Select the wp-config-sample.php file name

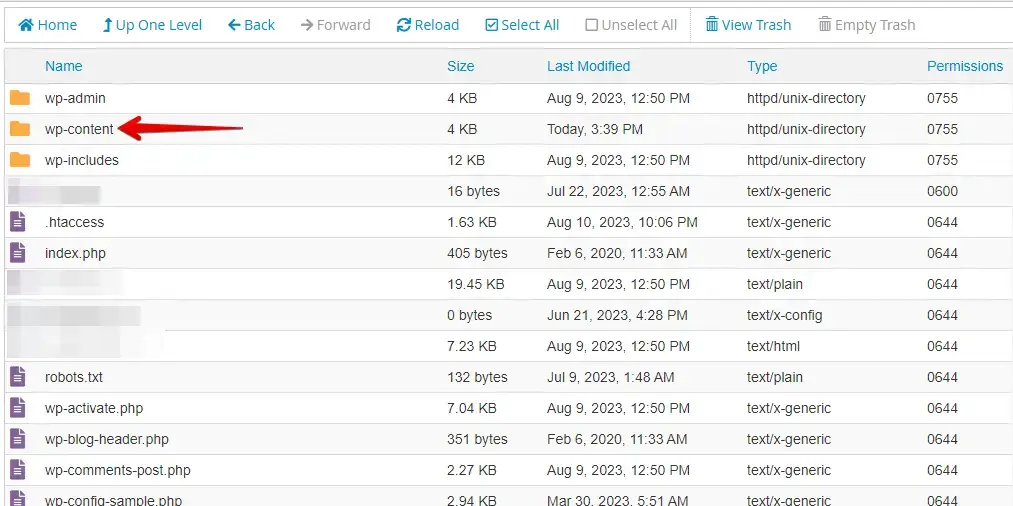(113, 500)
